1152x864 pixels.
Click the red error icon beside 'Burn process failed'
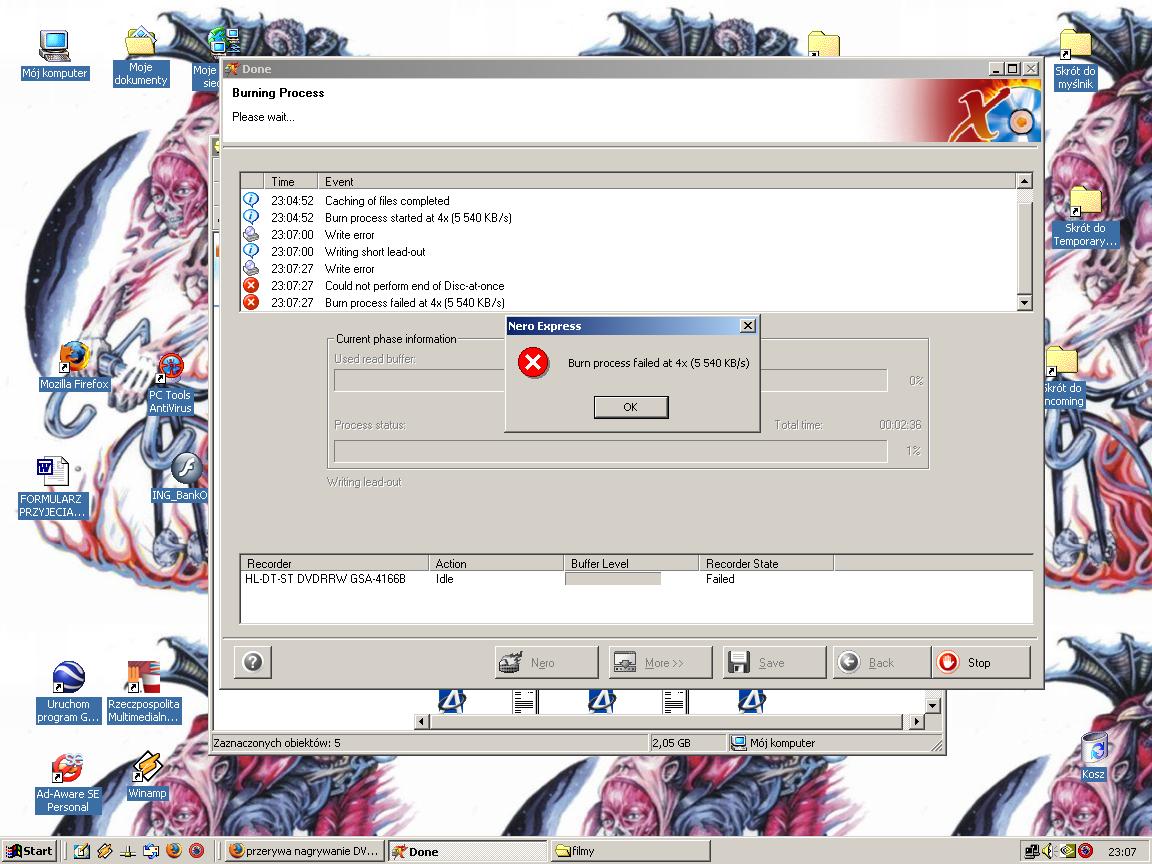[251, 302]
